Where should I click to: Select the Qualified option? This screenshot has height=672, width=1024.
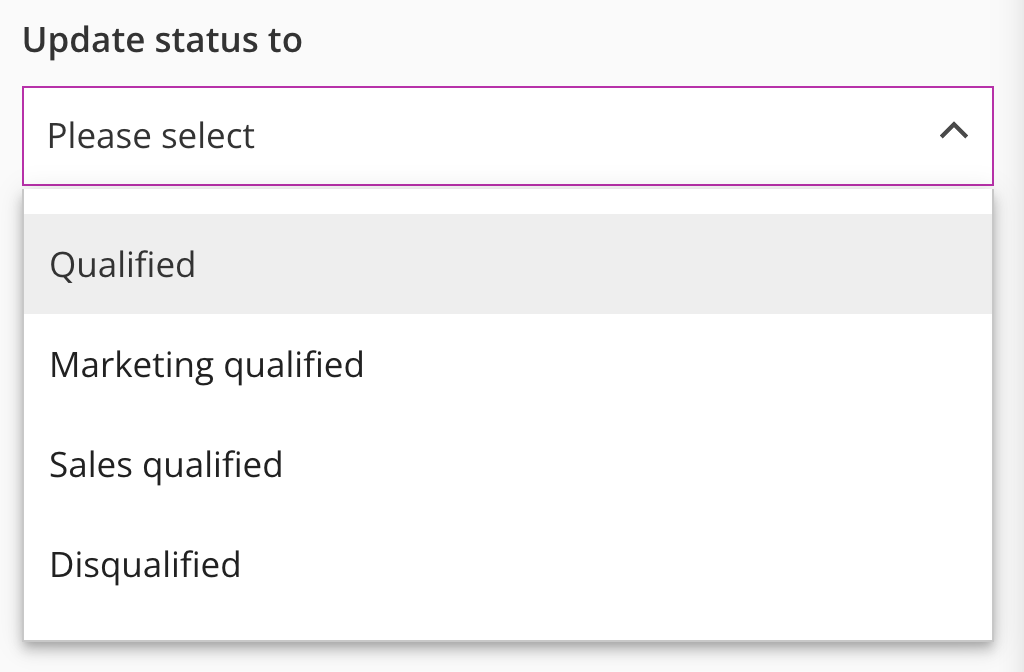123,265
